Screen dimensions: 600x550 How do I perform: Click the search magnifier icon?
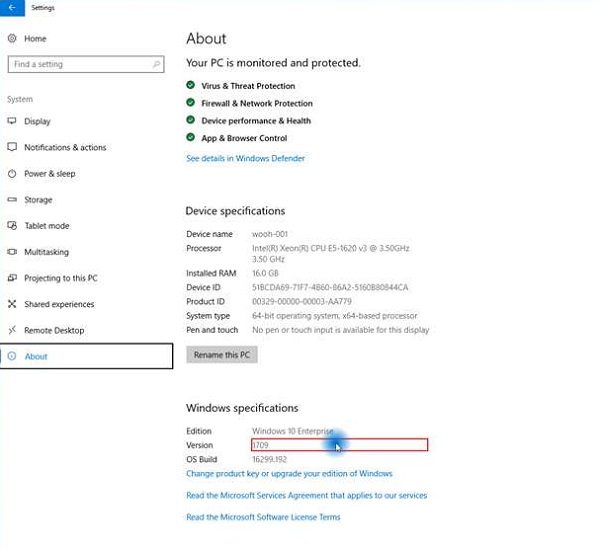[156, 64]
